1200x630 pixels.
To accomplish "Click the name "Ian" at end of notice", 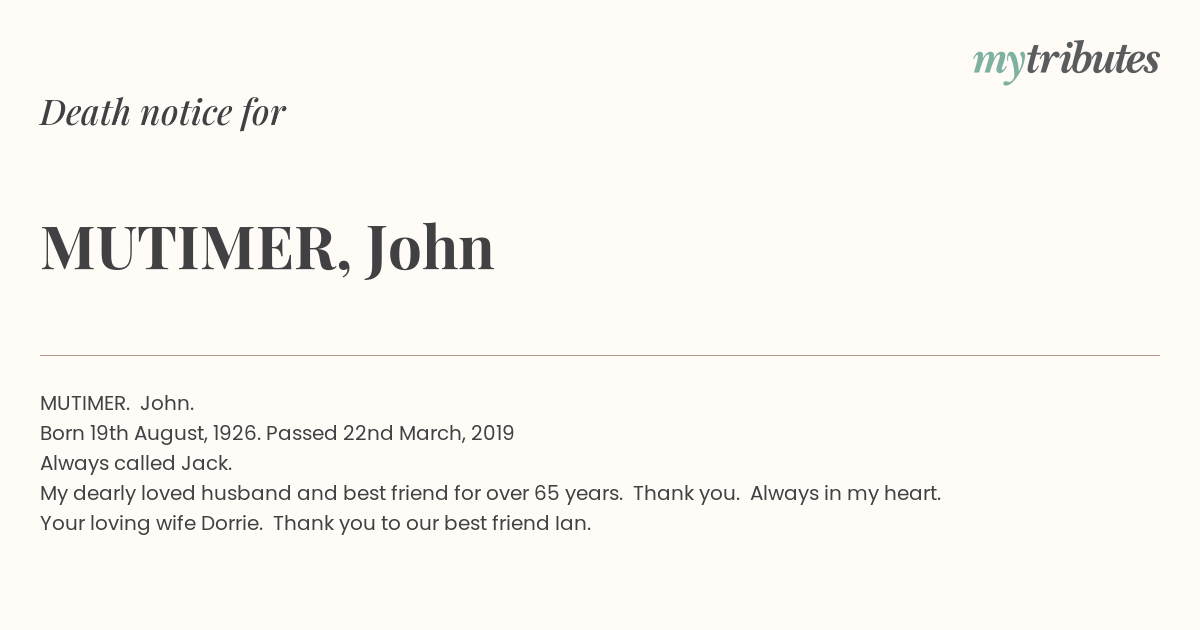I will click(569, 523).
